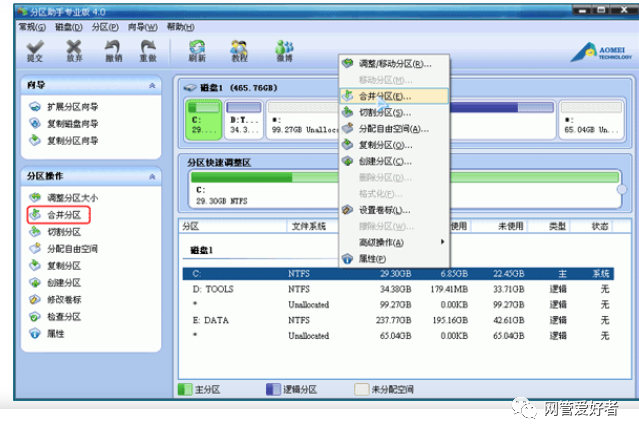Open the 微博 (Weibo) toolbar icon

point(284,50)
